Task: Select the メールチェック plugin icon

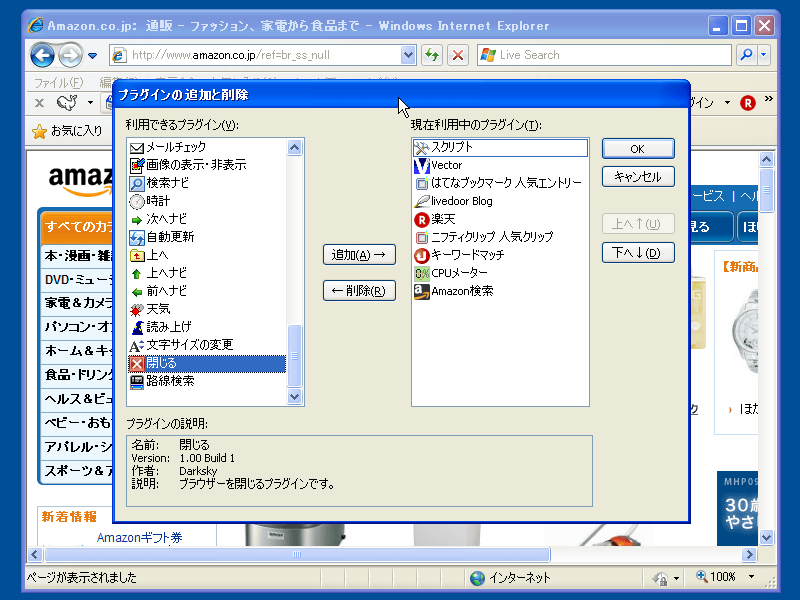Action: pyautogui.click(x=137, y=147)
